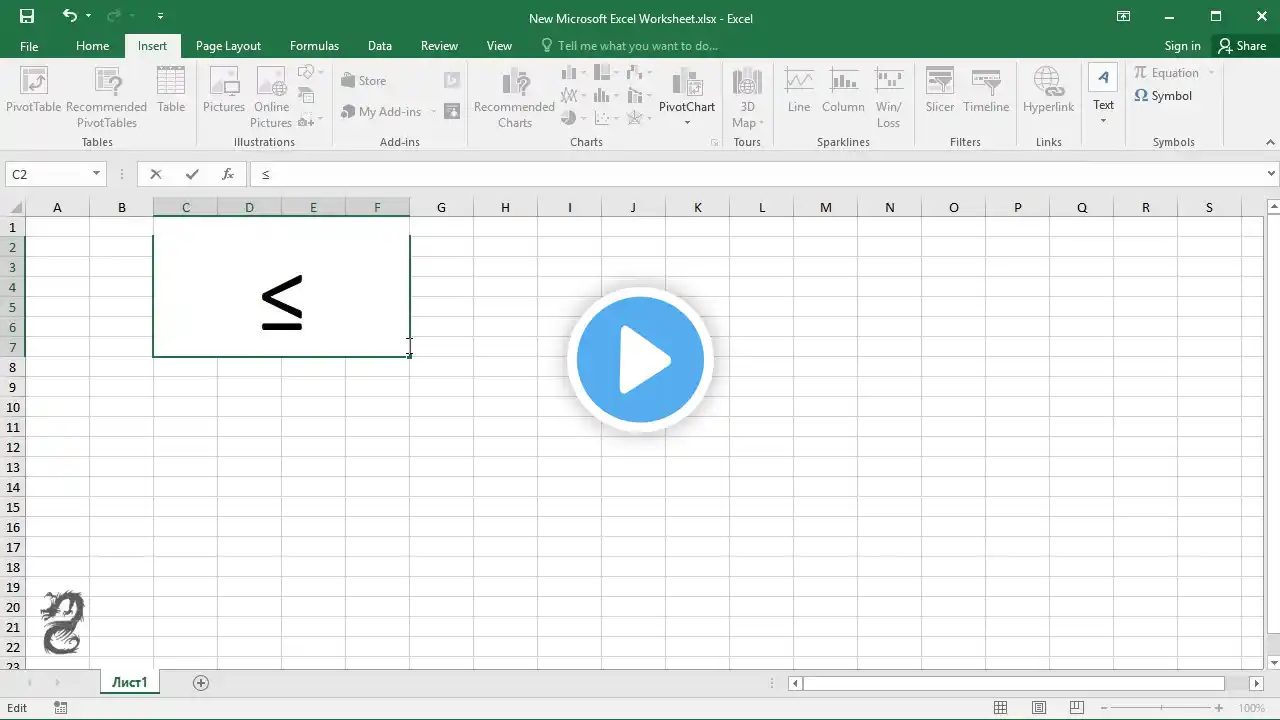Open 3D Map tour
The image size is (1280, 720).
click(x=747, y=97)
